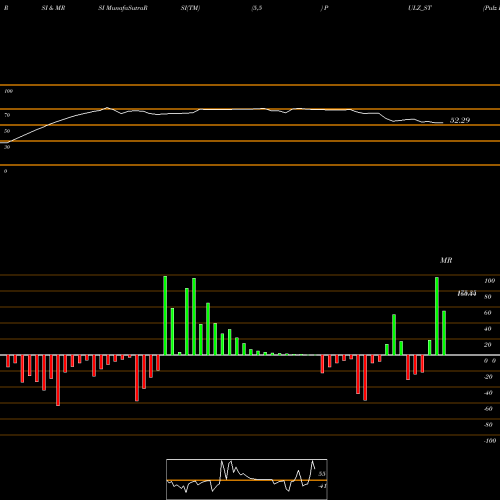Click the RSI line peak near 70 level
Viewport: 500px width, 500px height.
coord(107,108)
